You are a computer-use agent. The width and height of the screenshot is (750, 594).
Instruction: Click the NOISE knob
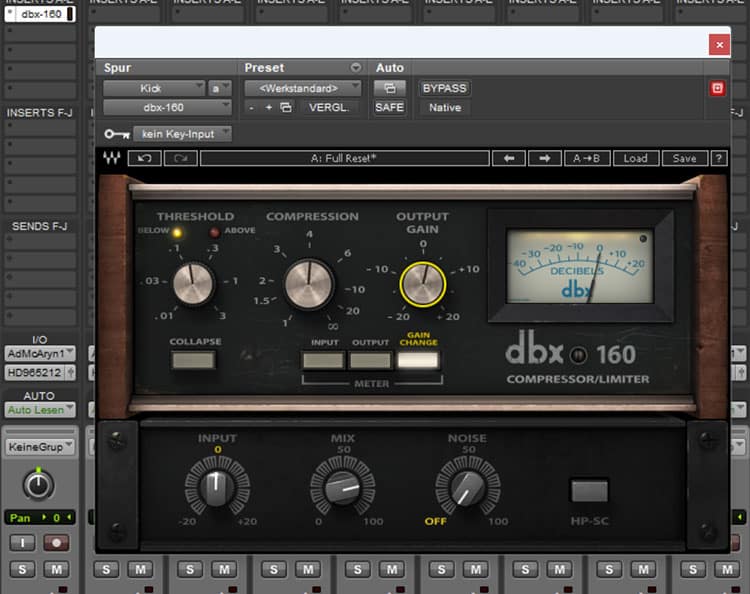tap(468, 487)
